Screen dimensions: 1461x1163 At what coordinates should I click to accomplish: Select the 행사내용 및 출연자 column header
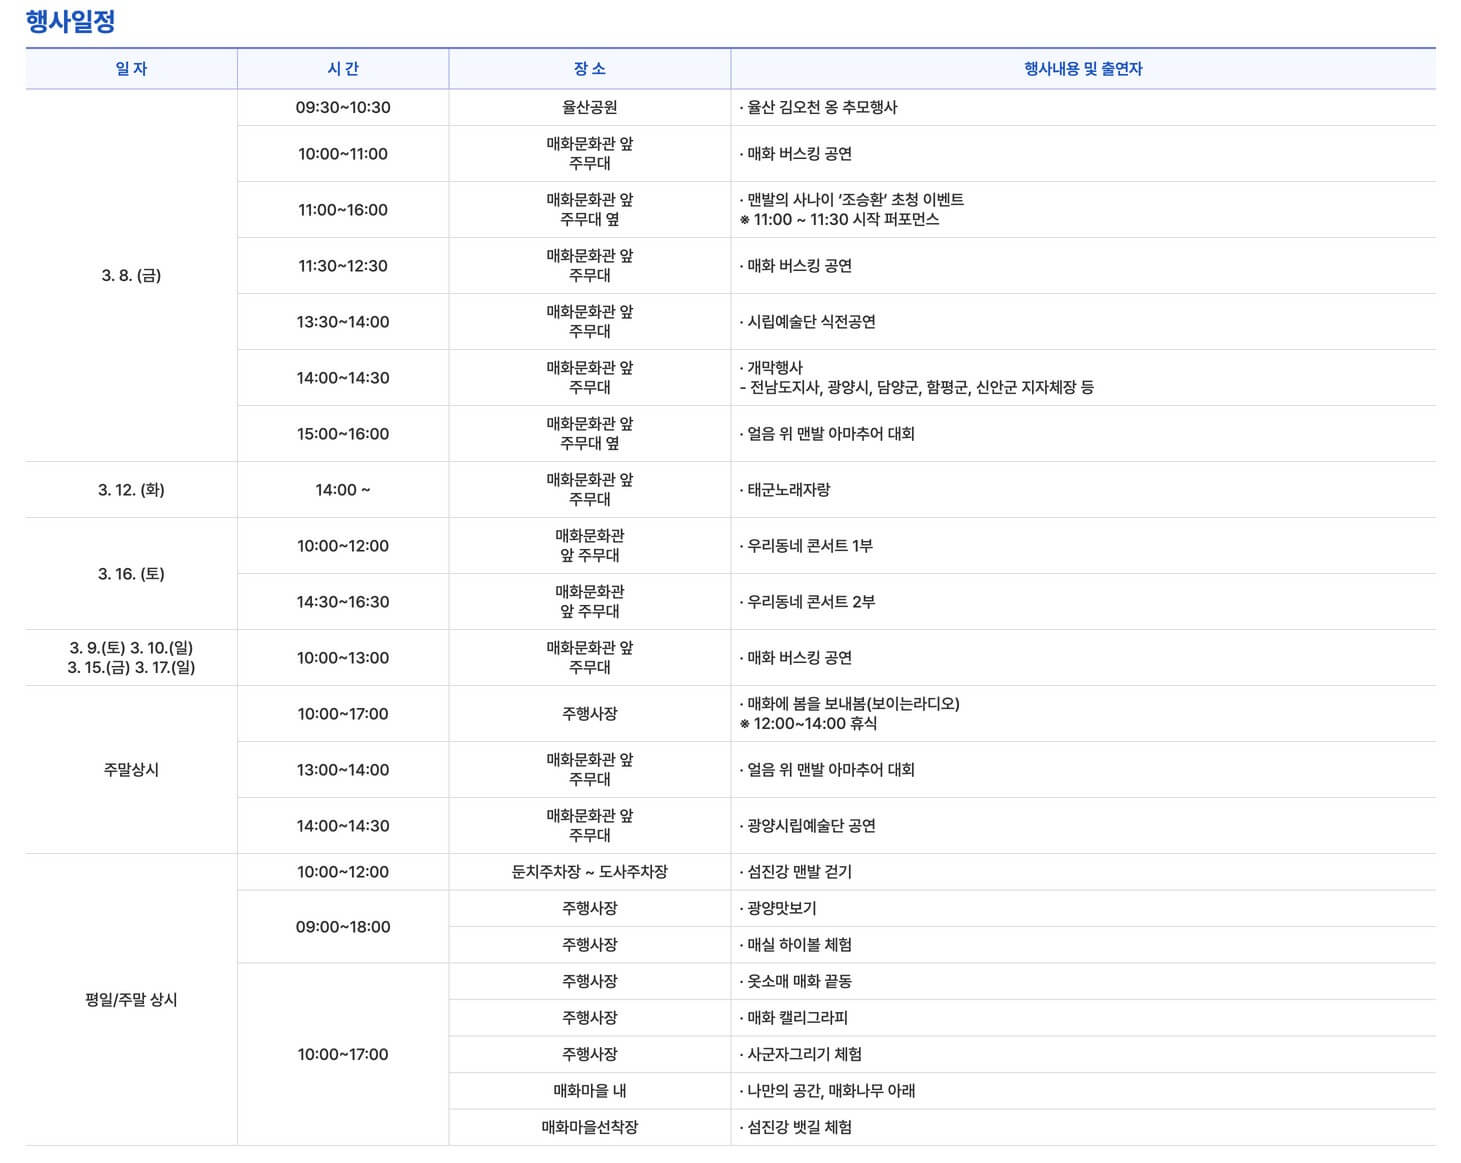point(1083,69)
